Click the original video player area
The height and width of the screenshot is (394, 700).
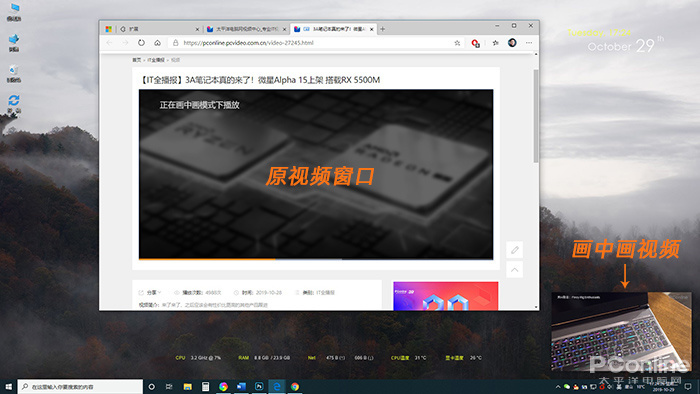point(316,174)
